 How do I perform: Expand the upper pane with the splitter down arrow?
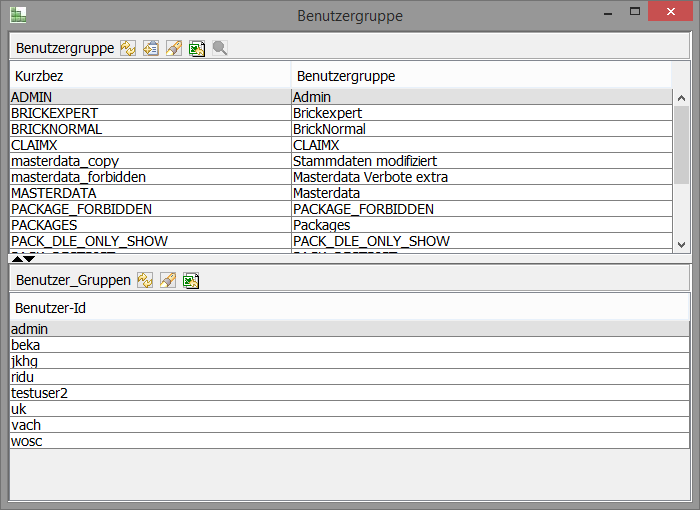[31, 258]
